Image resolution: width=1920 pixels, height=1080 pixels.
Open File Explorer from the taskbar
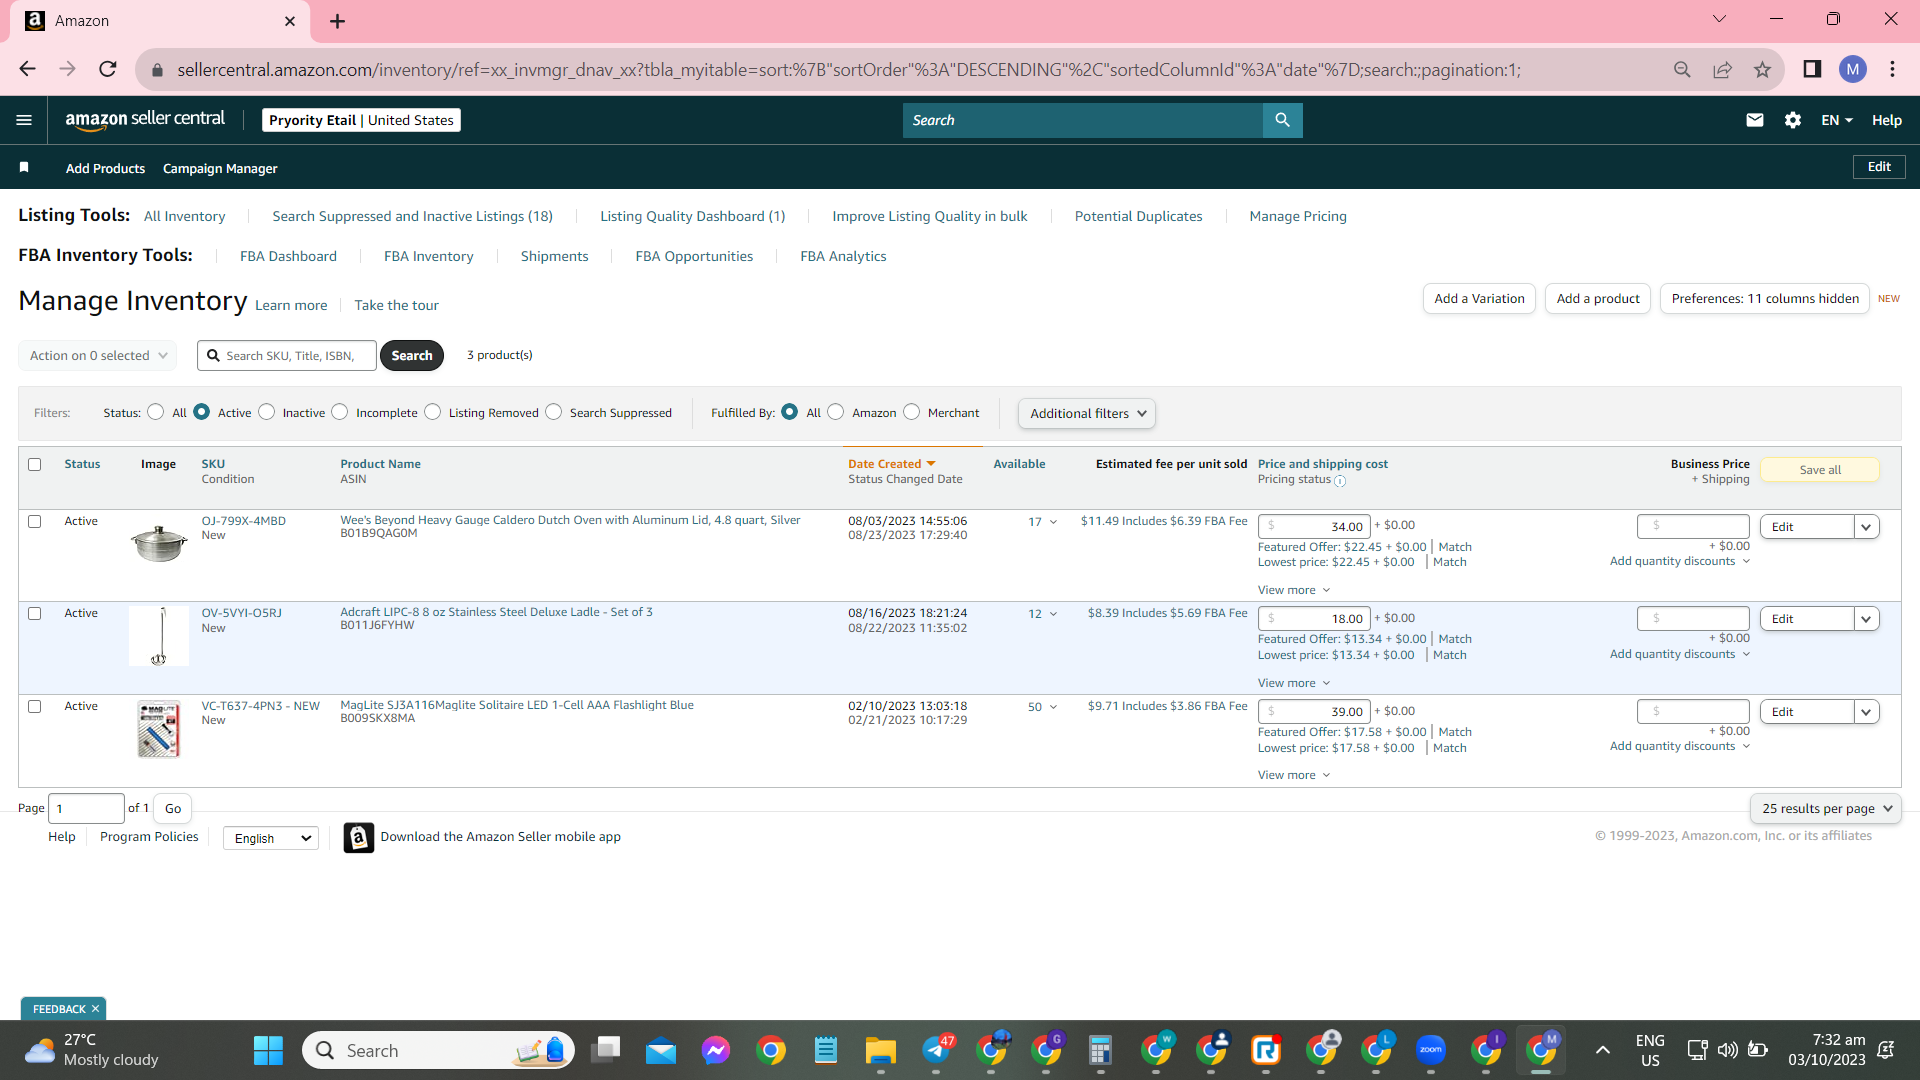(x=881, y=1050)
